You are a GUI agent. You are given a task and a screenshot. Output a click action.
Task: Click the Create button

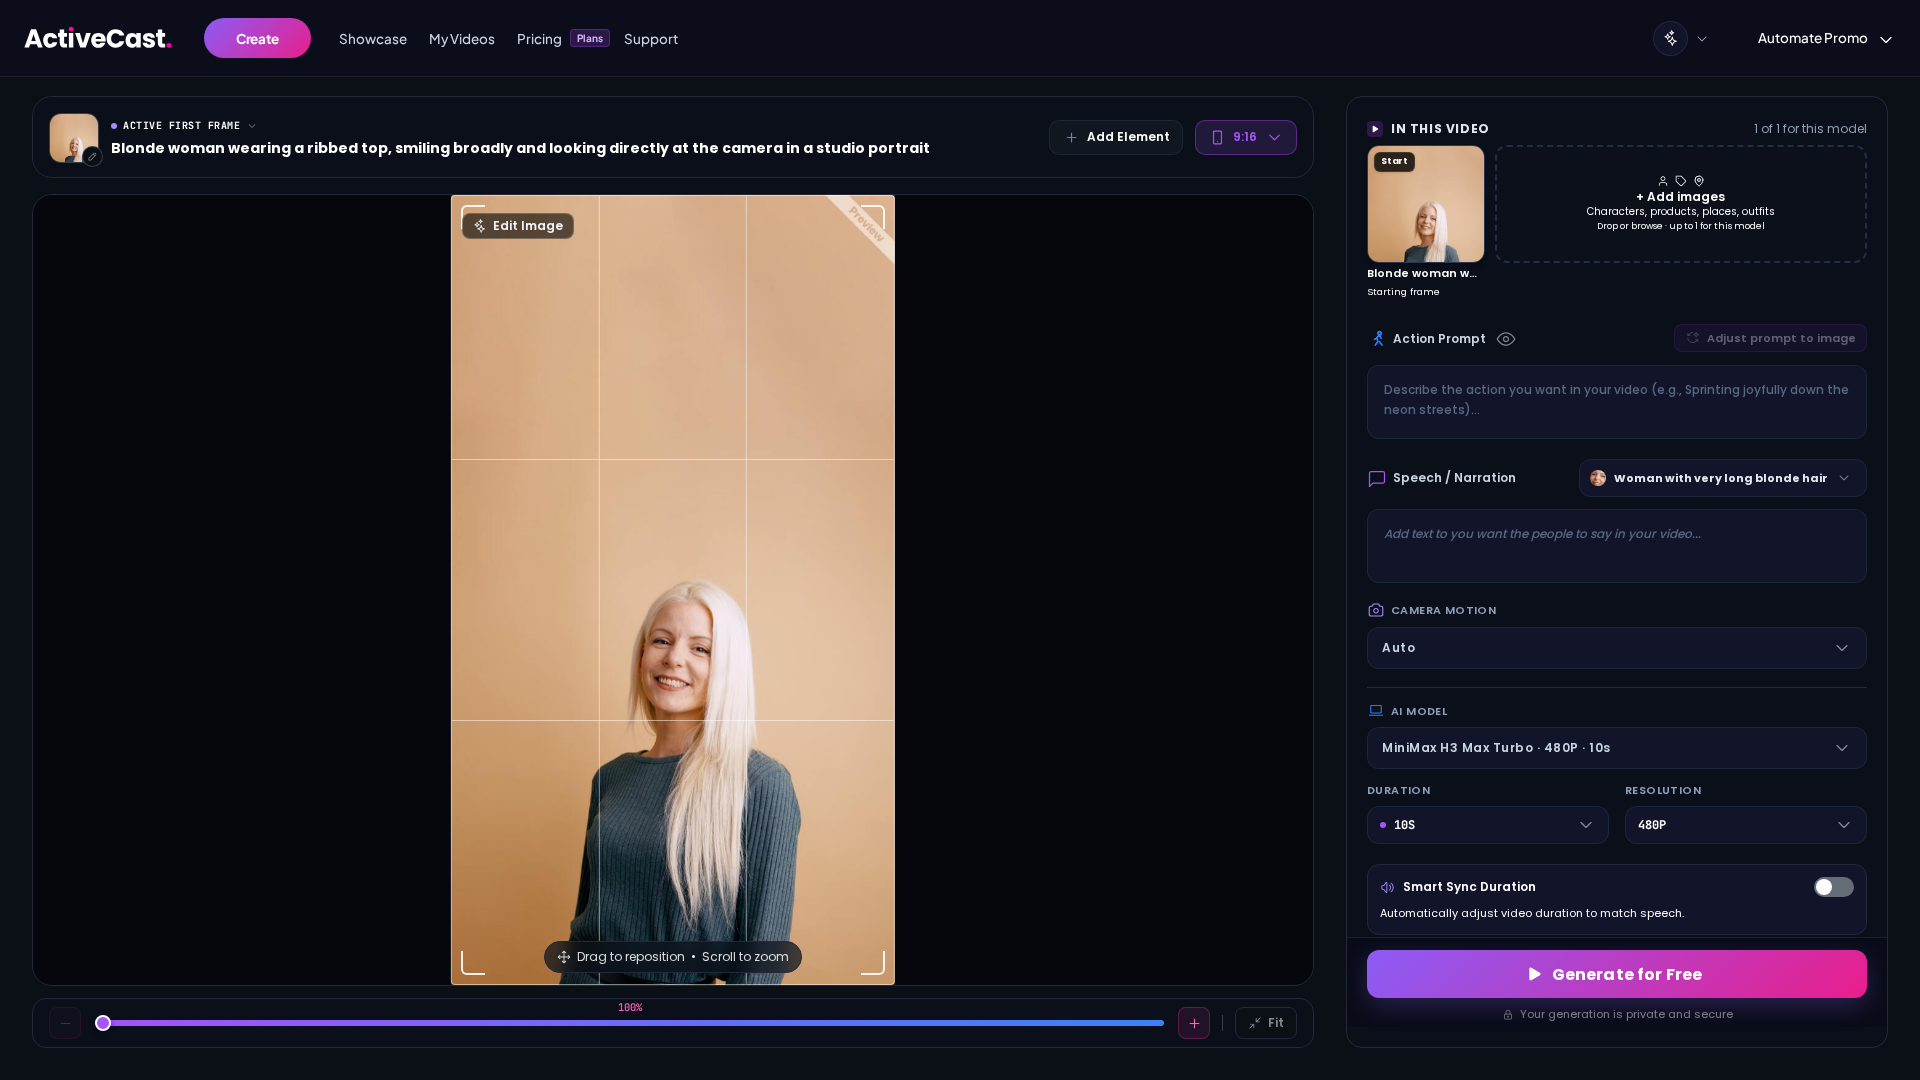[257, 38]
